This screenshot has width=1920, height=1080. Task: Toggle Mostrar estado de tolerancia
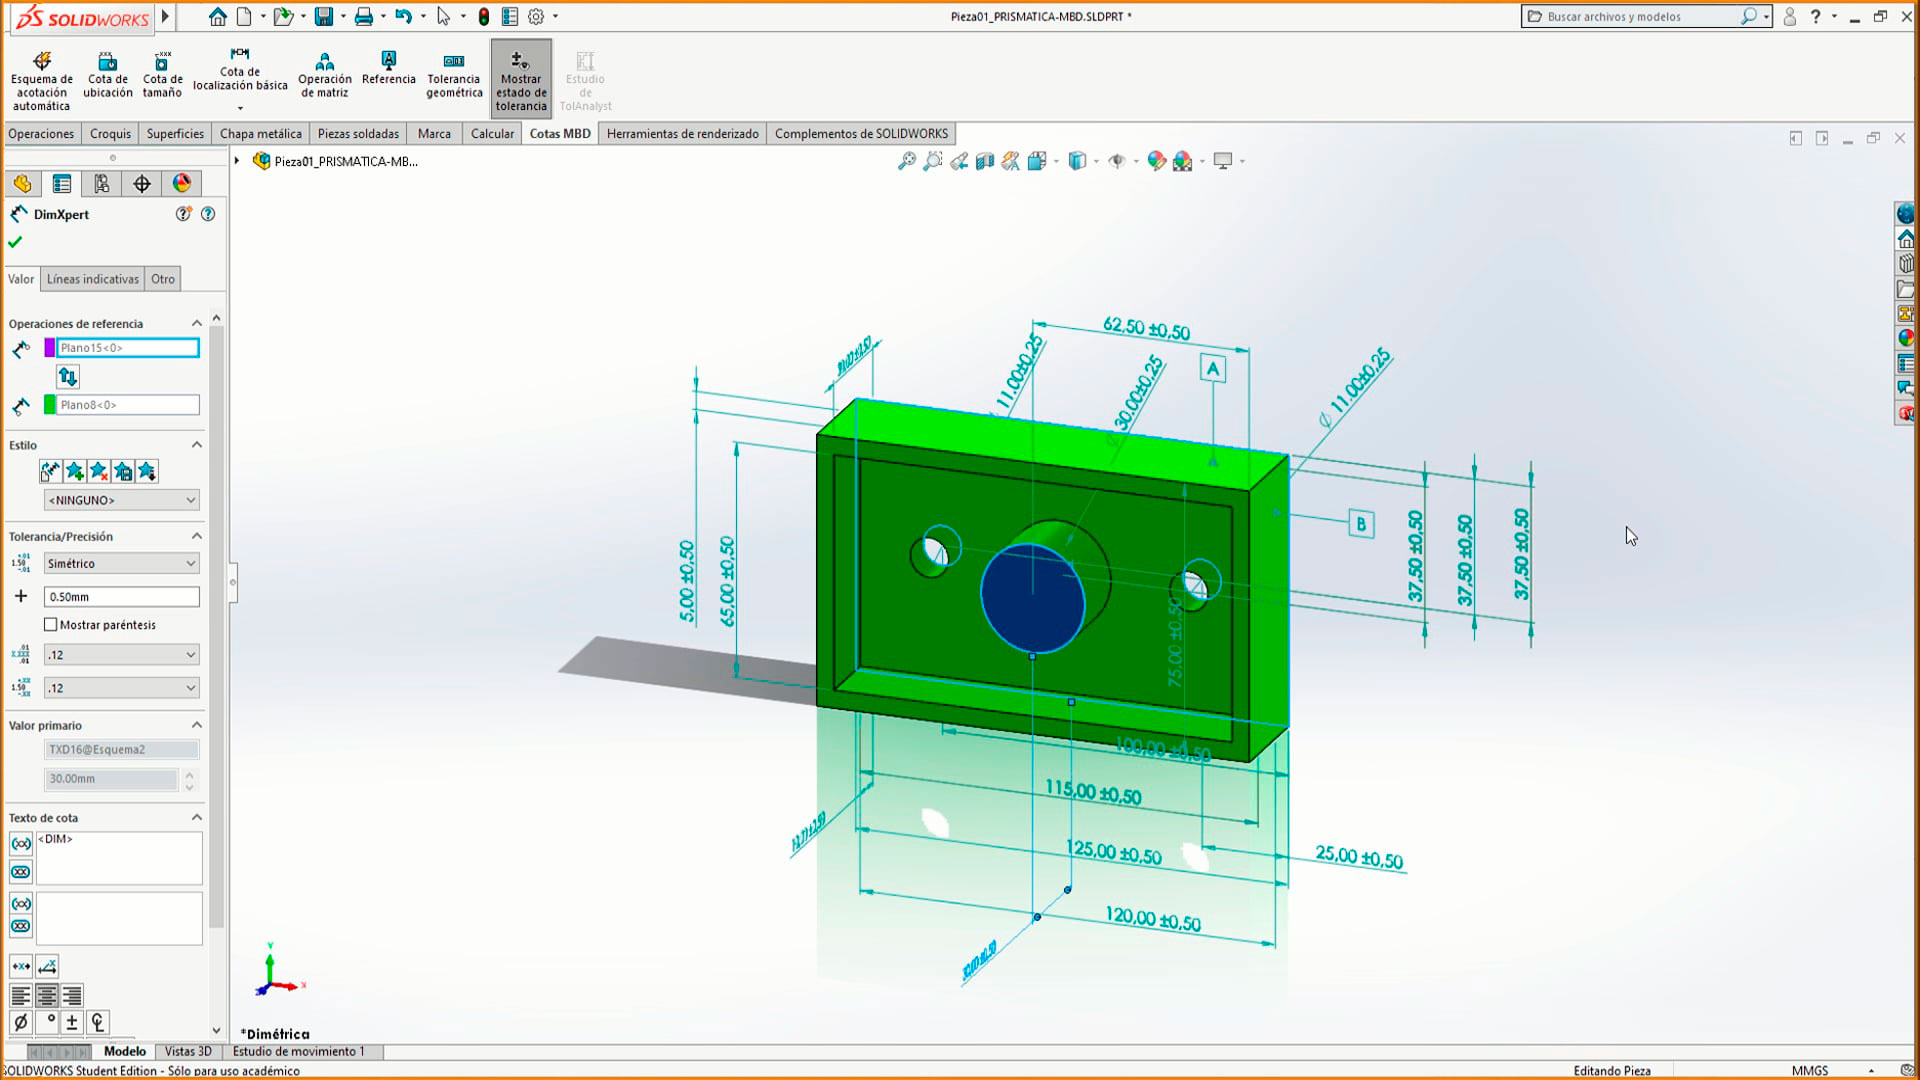[x=521, y=79]
